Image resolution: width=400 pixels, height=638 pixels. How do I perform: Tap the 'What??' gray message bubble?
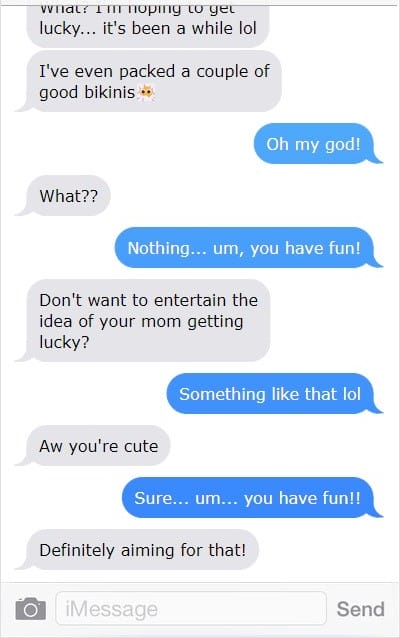[68, 196]
